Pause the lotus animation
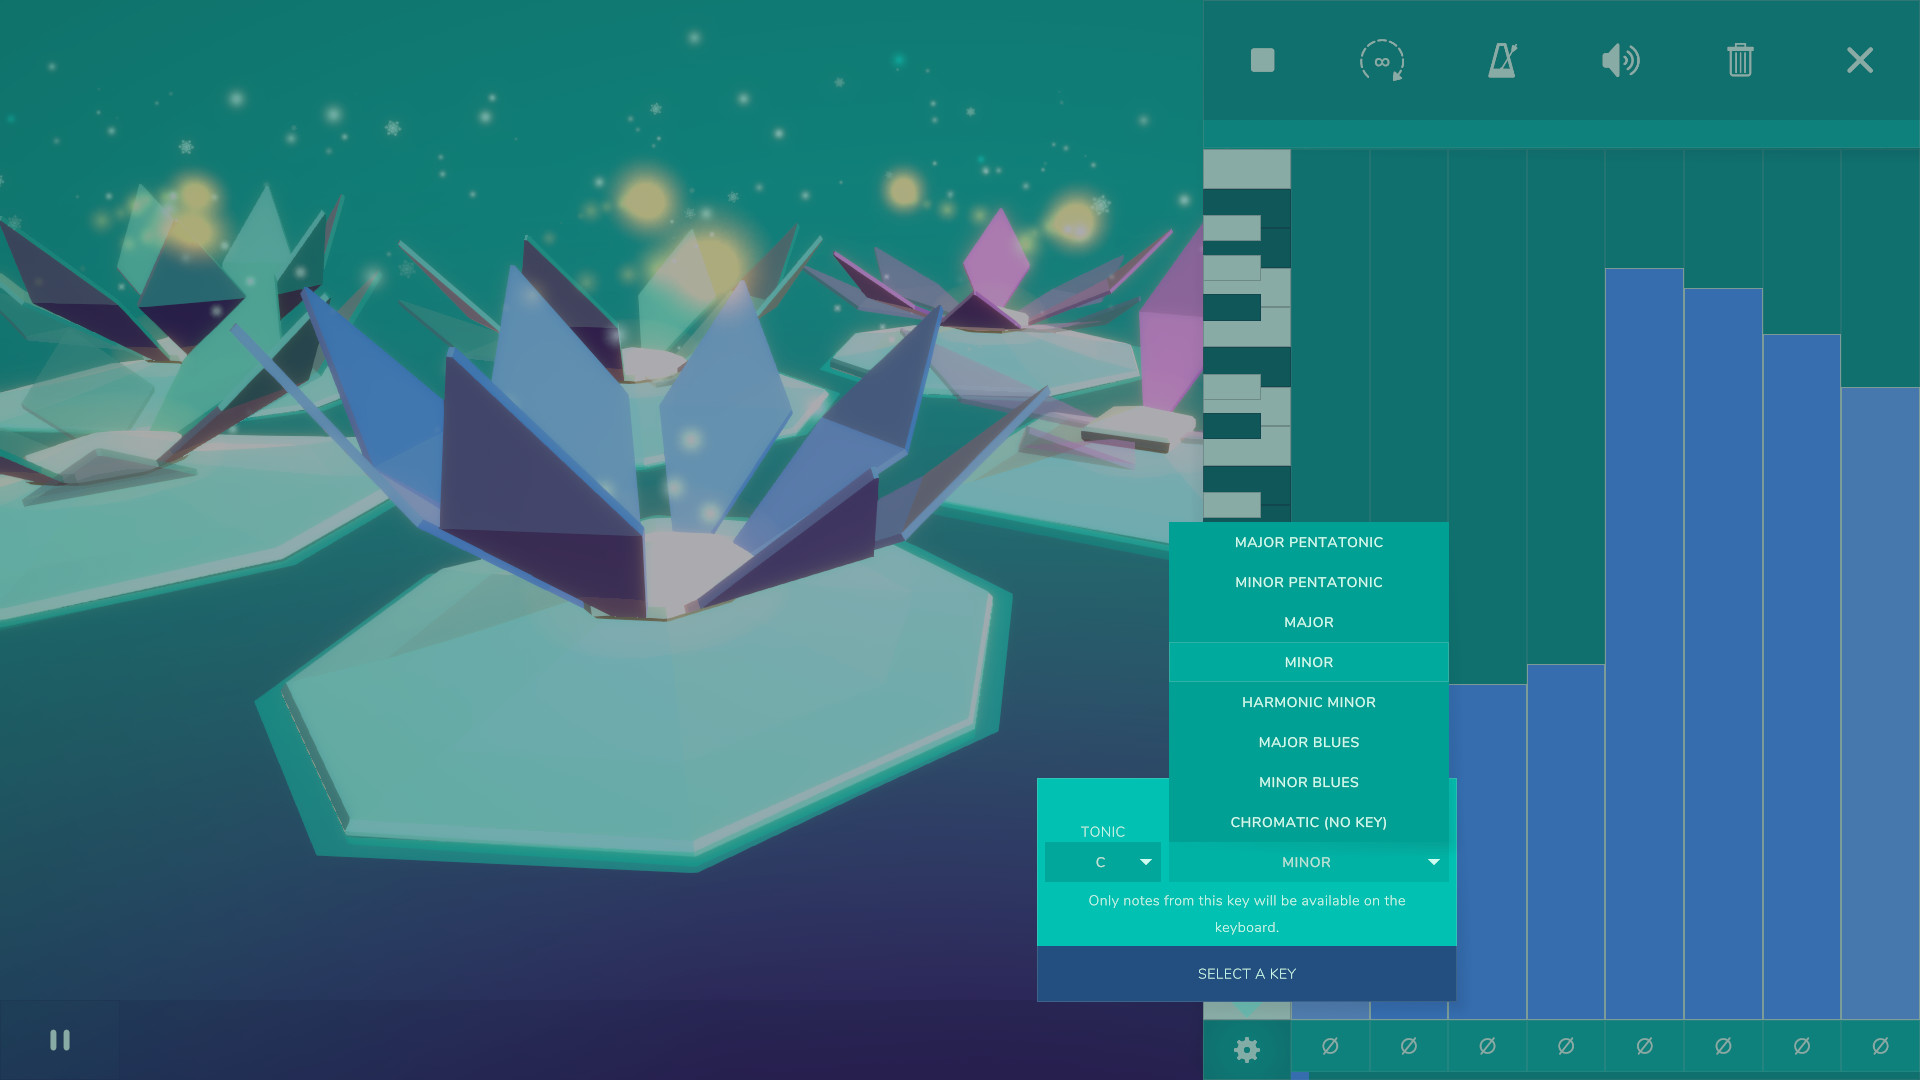1920x1080 pixels. pos(60,1040)
